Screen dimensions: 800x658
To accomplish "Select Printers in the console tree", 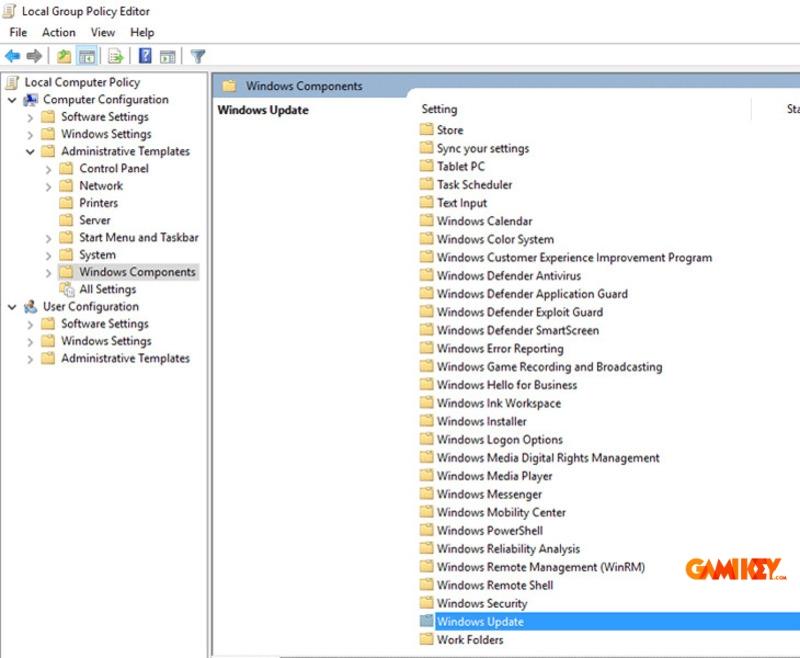I will tap(98, 203).
